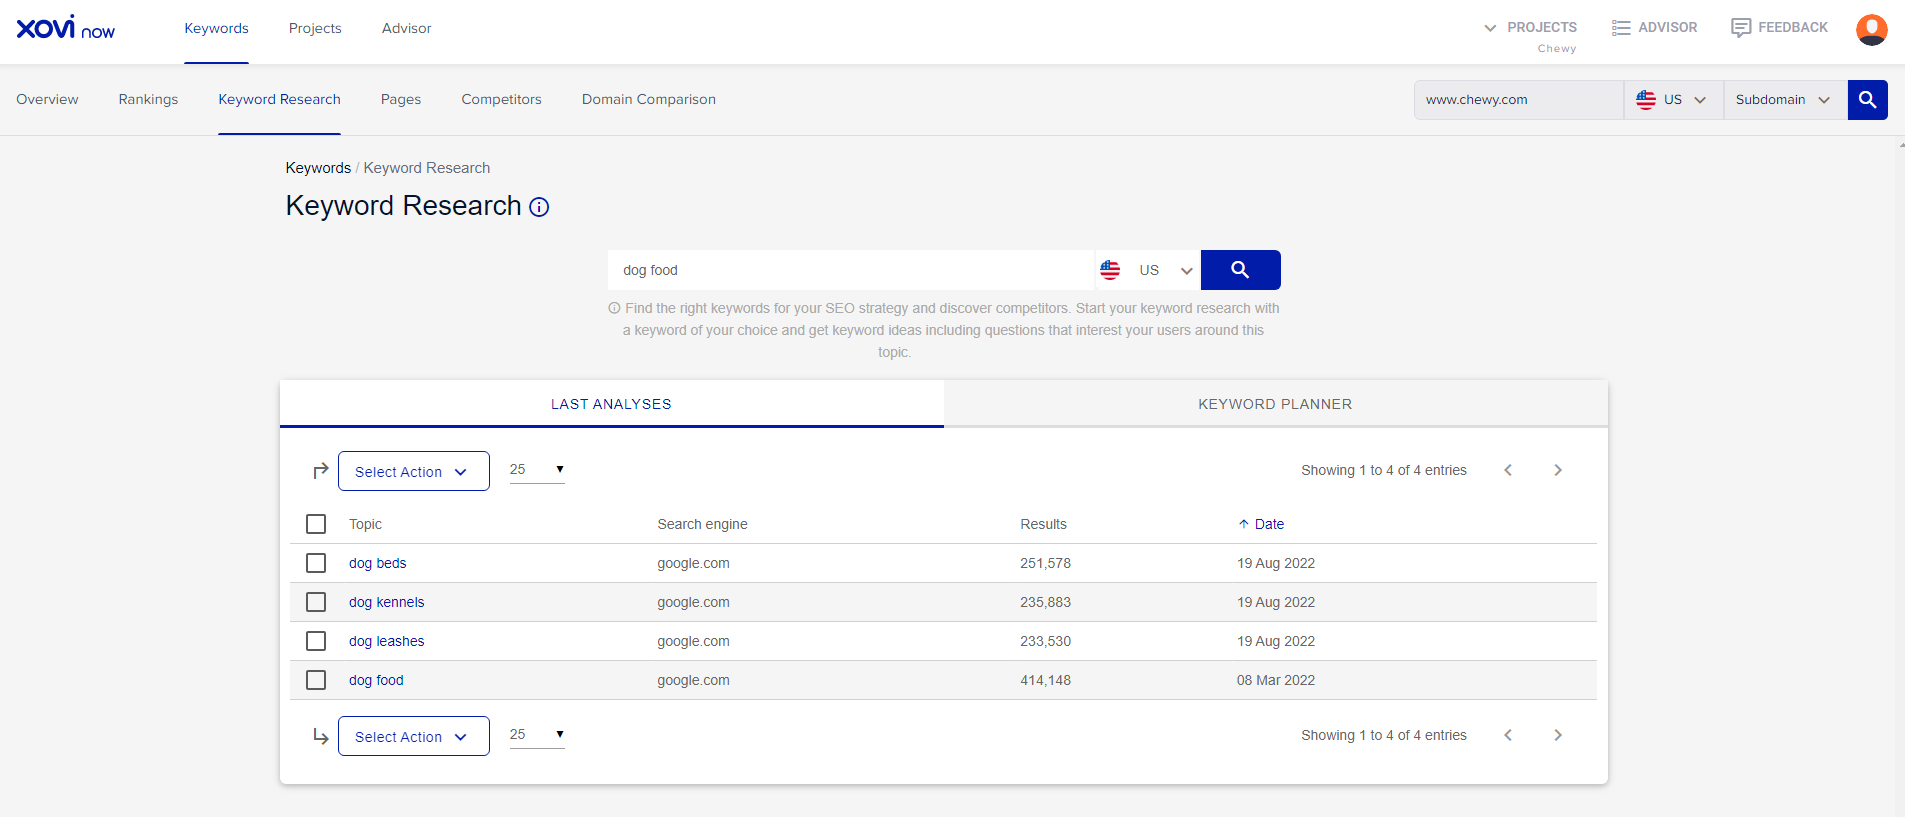The image size is (1905, 817).
Task: Expand the Projects Chewy dropdown
Action: click(1531, 35)
